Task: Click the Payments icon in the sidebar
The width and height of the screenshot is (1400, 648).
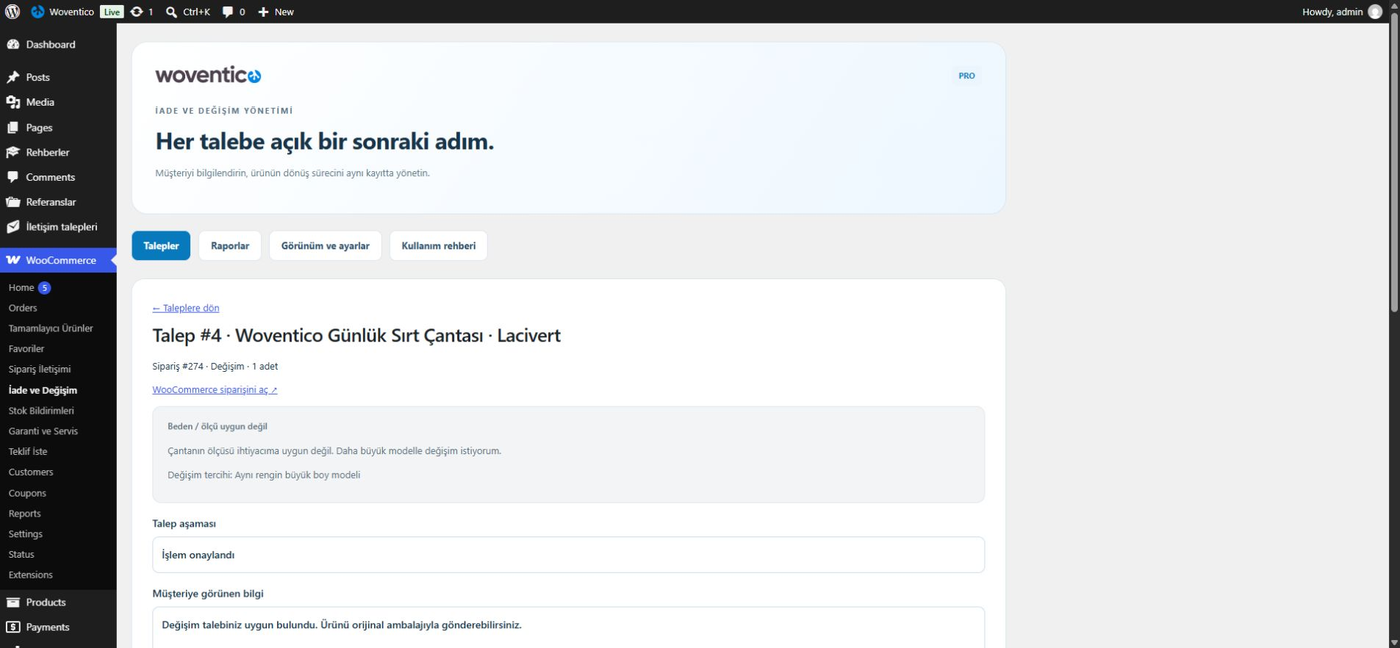Action: click(x=13, y=627)
